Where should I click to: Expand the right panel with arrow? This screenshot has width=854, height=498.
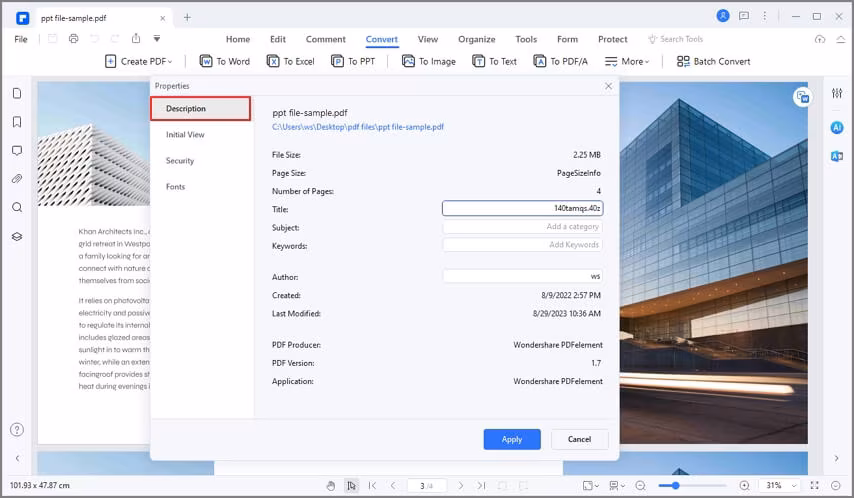(x=837, y=458)
